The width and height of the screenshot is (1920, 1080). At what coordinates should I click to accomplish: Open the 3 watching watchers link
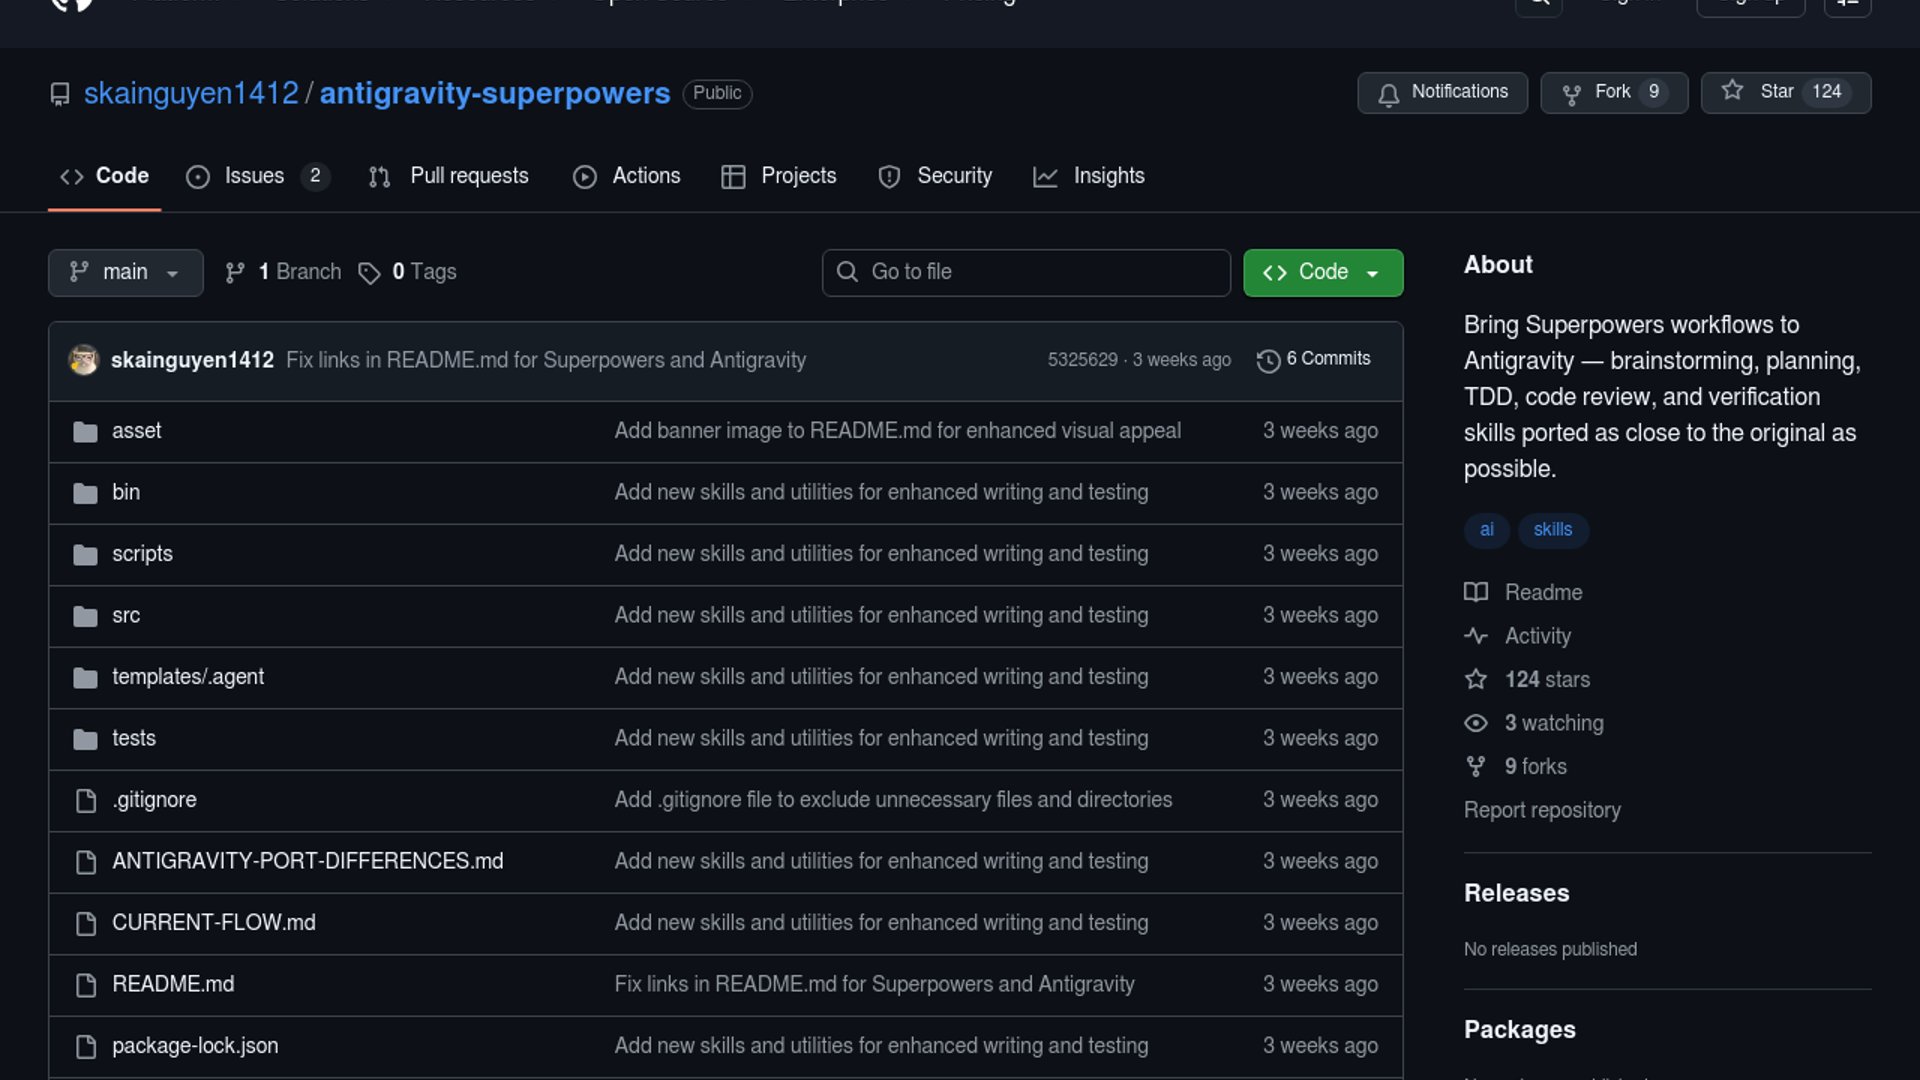pos(1553,723)
